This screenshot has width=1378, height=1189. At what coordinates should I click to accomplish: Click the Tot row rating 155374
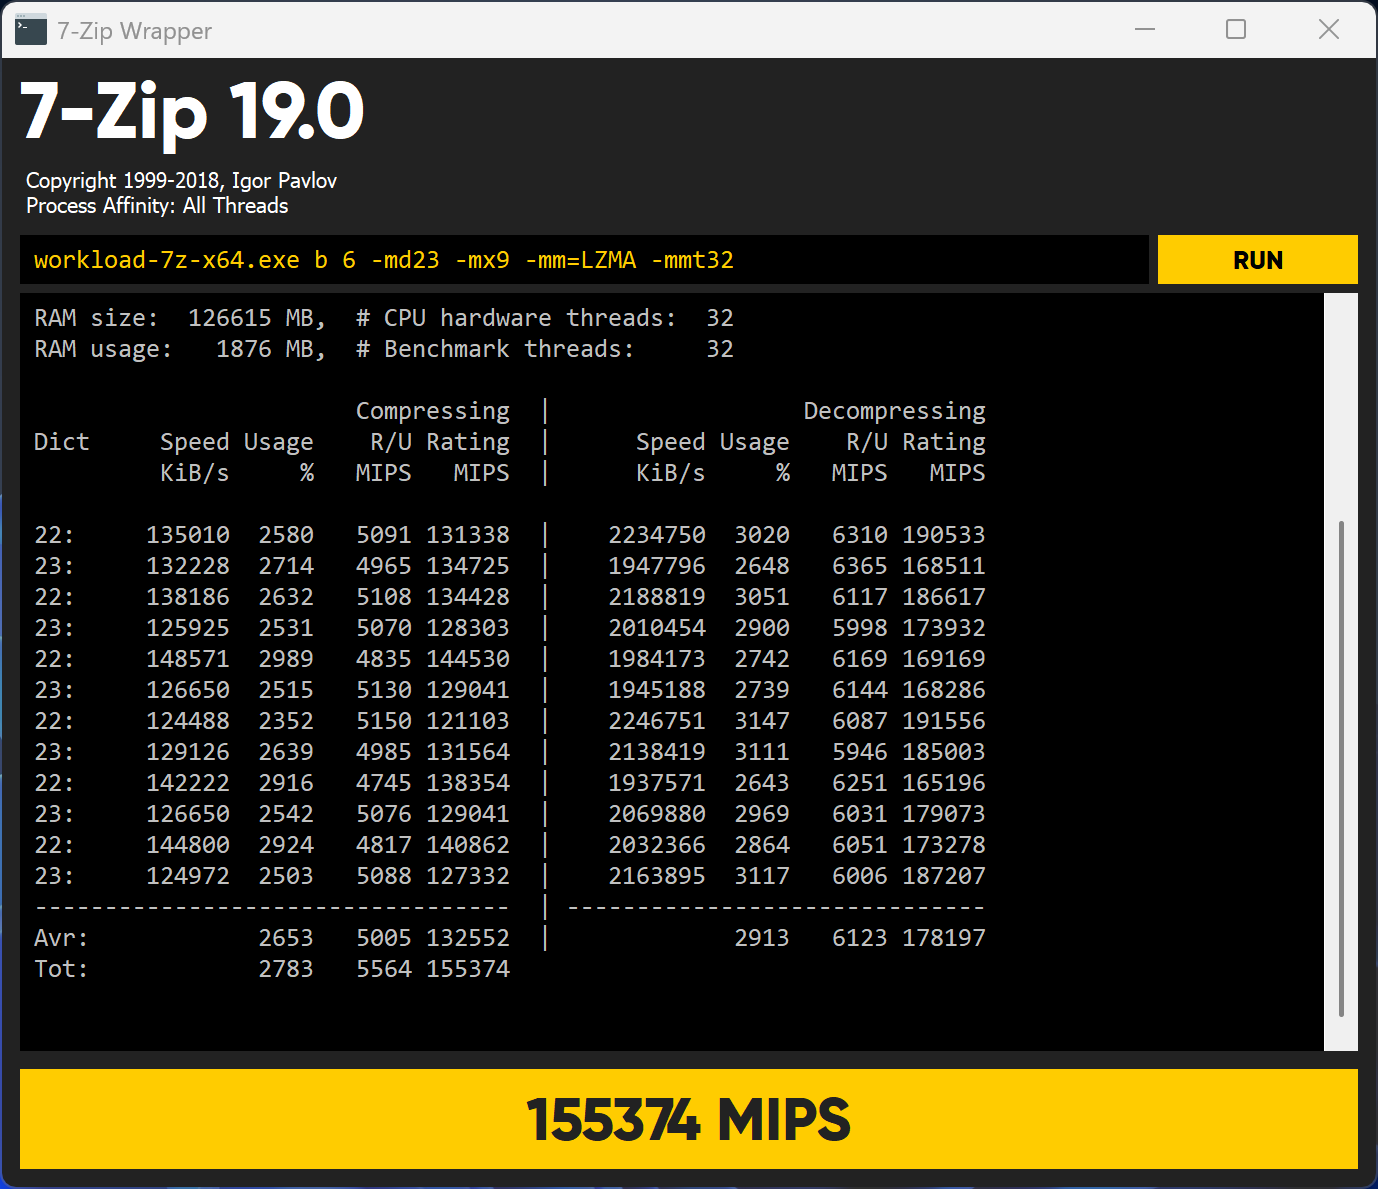tap(468, 969)
